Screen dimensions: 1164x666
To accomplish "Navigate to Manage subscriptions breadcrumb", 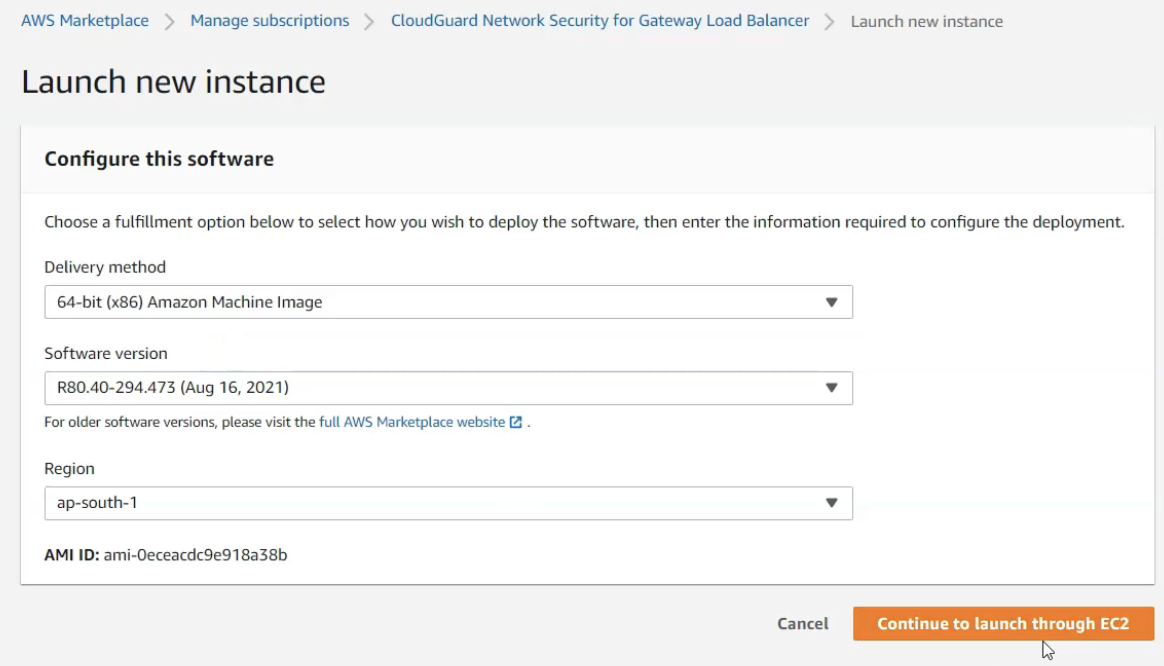I will point(270,21).
